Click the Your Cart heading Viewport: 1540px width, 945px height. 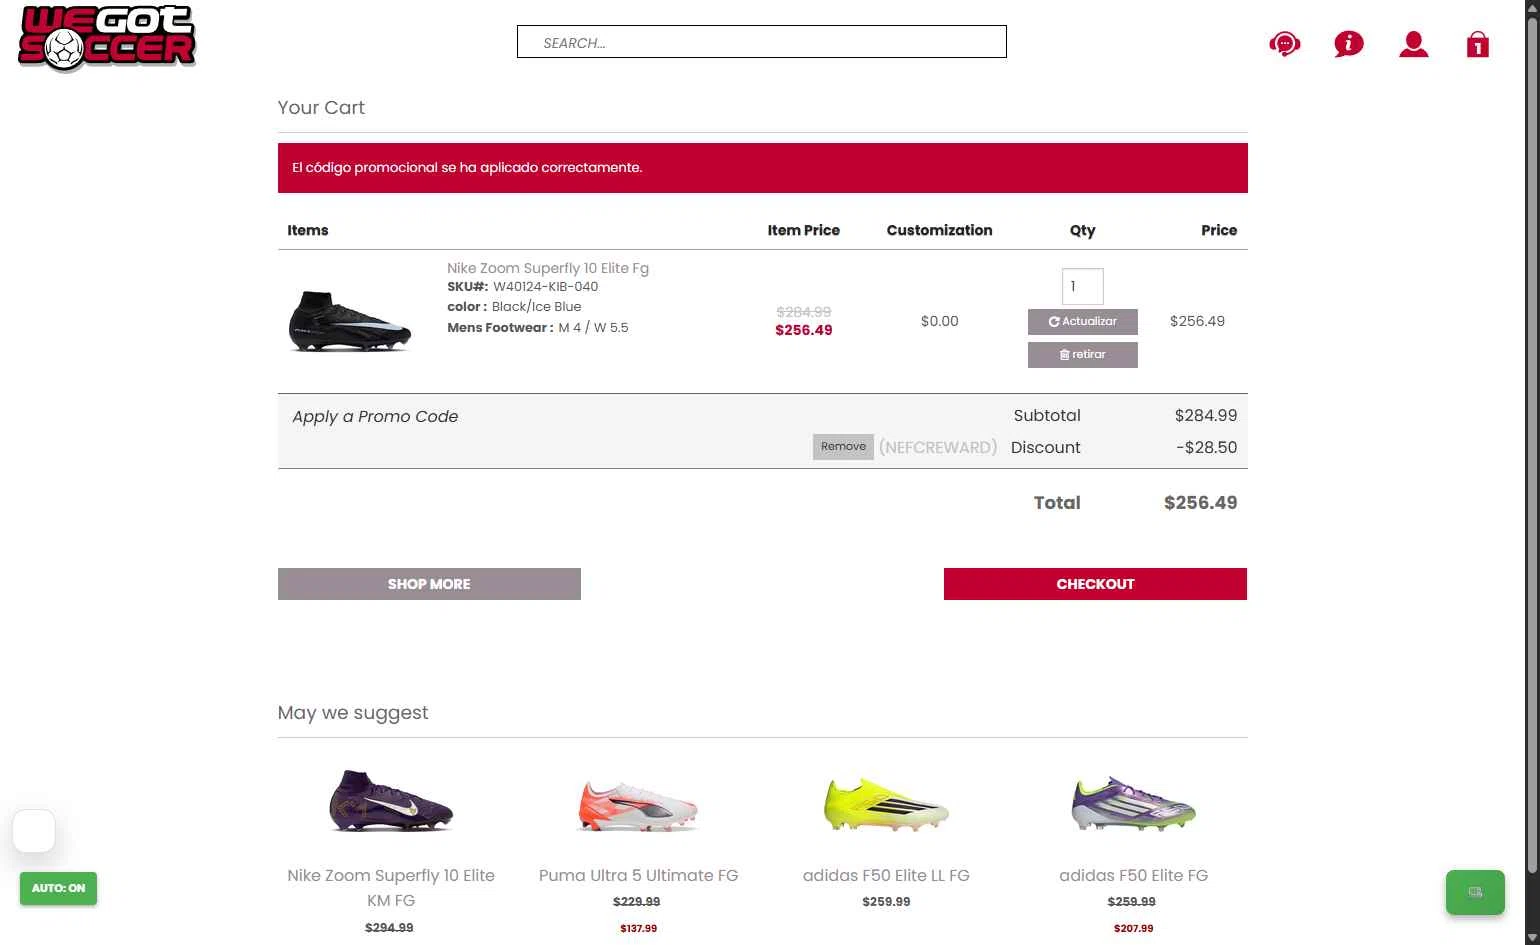pyautogui.click(x=321, y=107)
